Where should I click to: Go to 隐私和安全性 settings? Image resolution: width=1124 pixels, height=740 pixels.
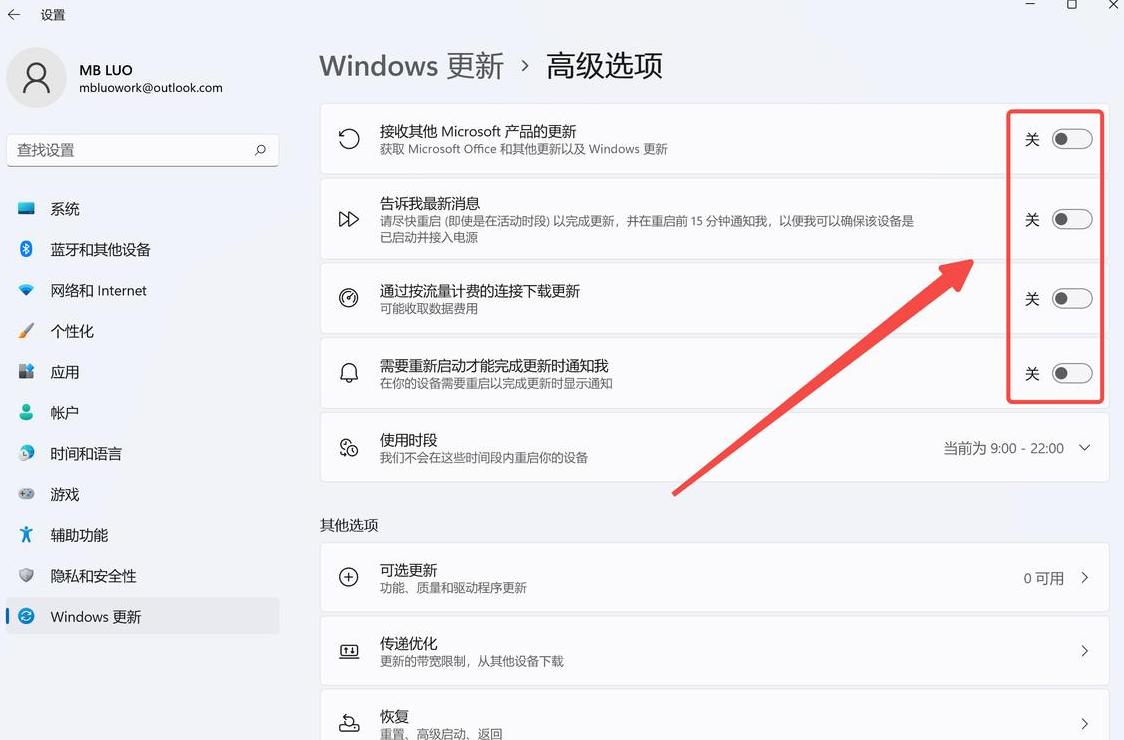[143, 576]
